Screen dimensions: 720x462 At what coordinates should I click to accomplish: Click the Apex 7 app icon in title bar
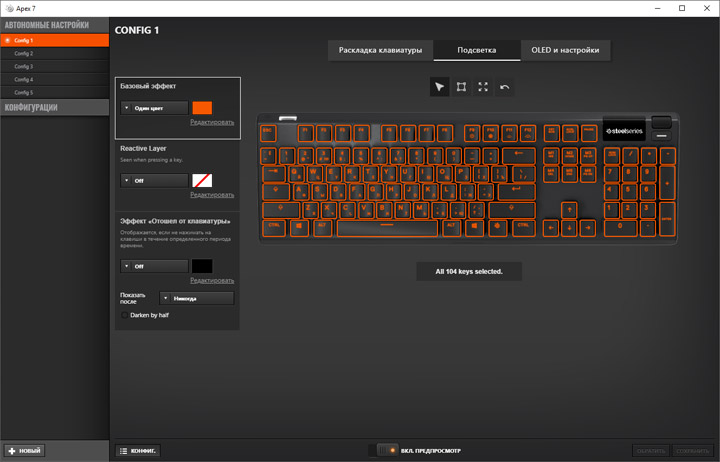pyautogui.click(x=9, y=8)
